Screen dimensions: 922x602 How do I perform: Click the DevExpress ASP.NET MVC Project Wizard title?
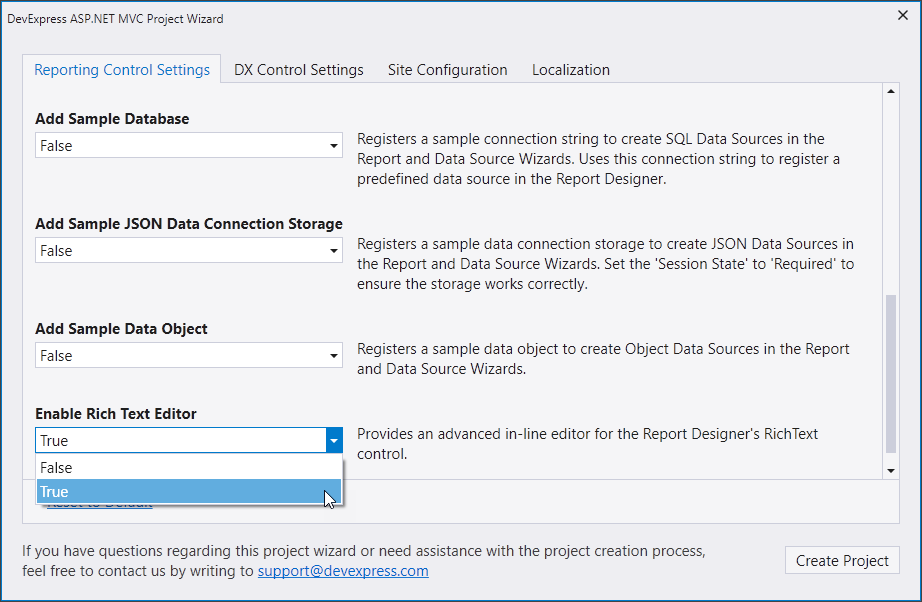point(115,19)
